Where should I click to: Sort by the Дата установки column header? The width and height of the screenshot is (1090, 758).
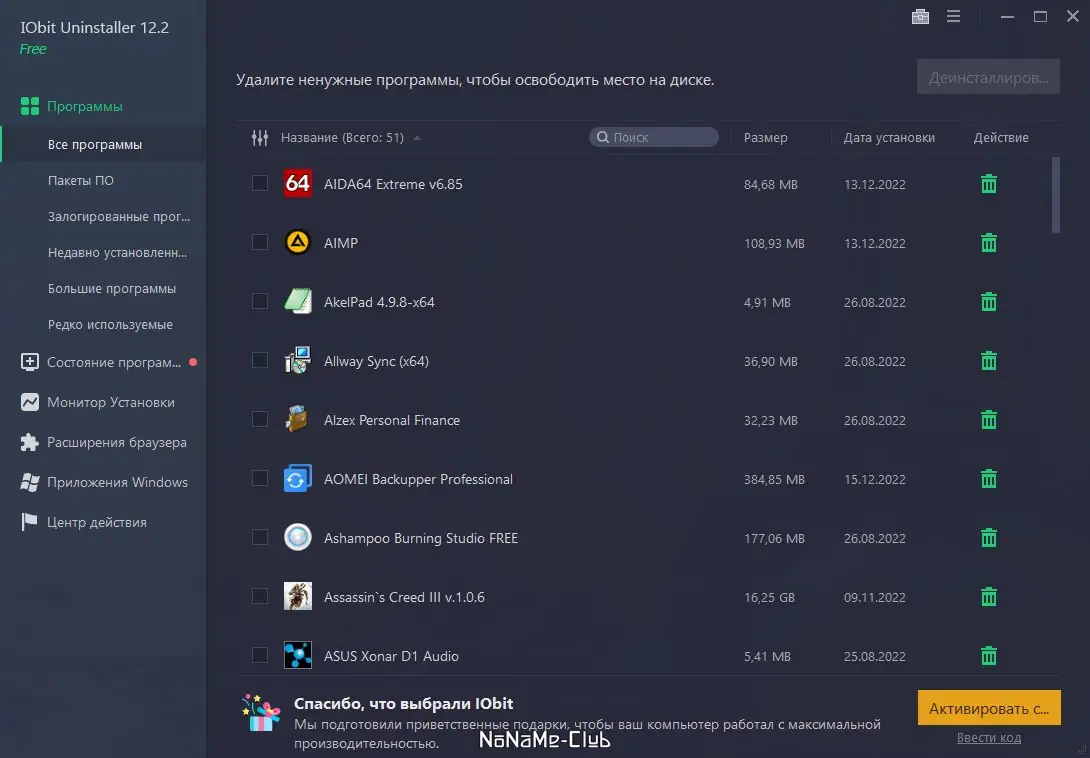[x=889, y=138]
